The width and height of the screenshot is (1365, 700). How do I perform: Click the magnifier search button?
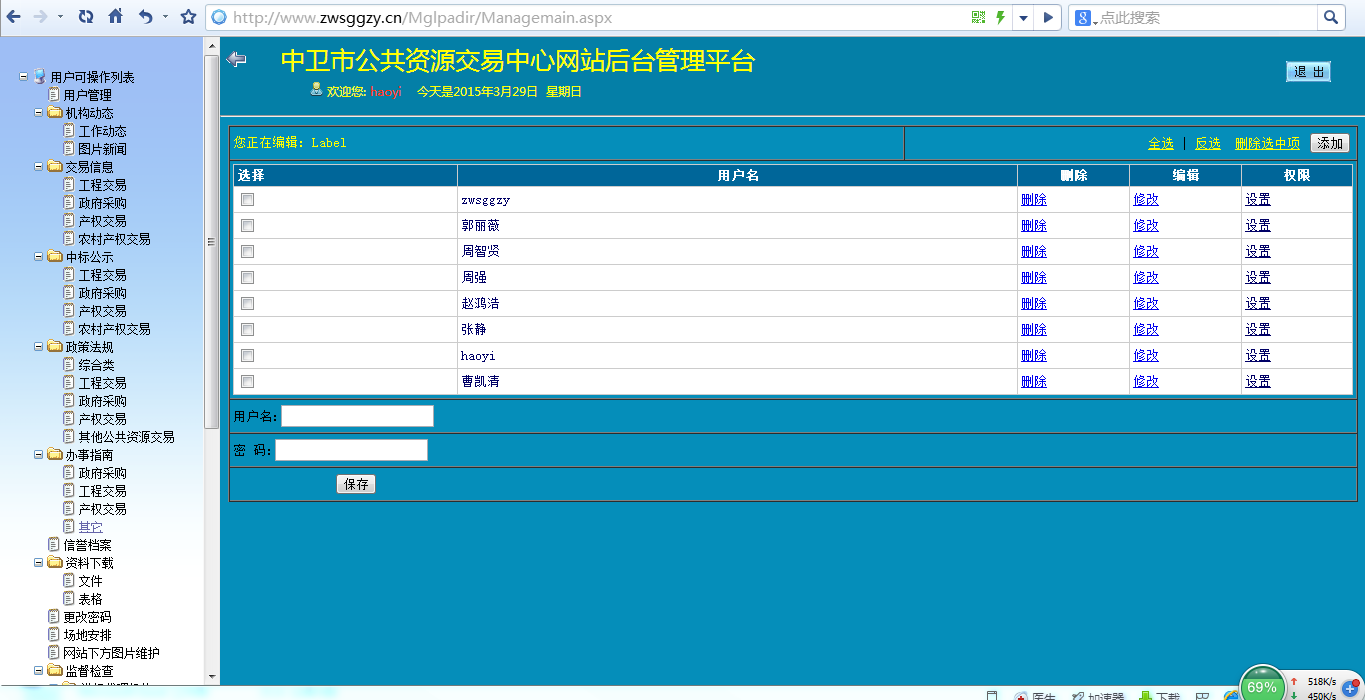tap(1331, 17)
